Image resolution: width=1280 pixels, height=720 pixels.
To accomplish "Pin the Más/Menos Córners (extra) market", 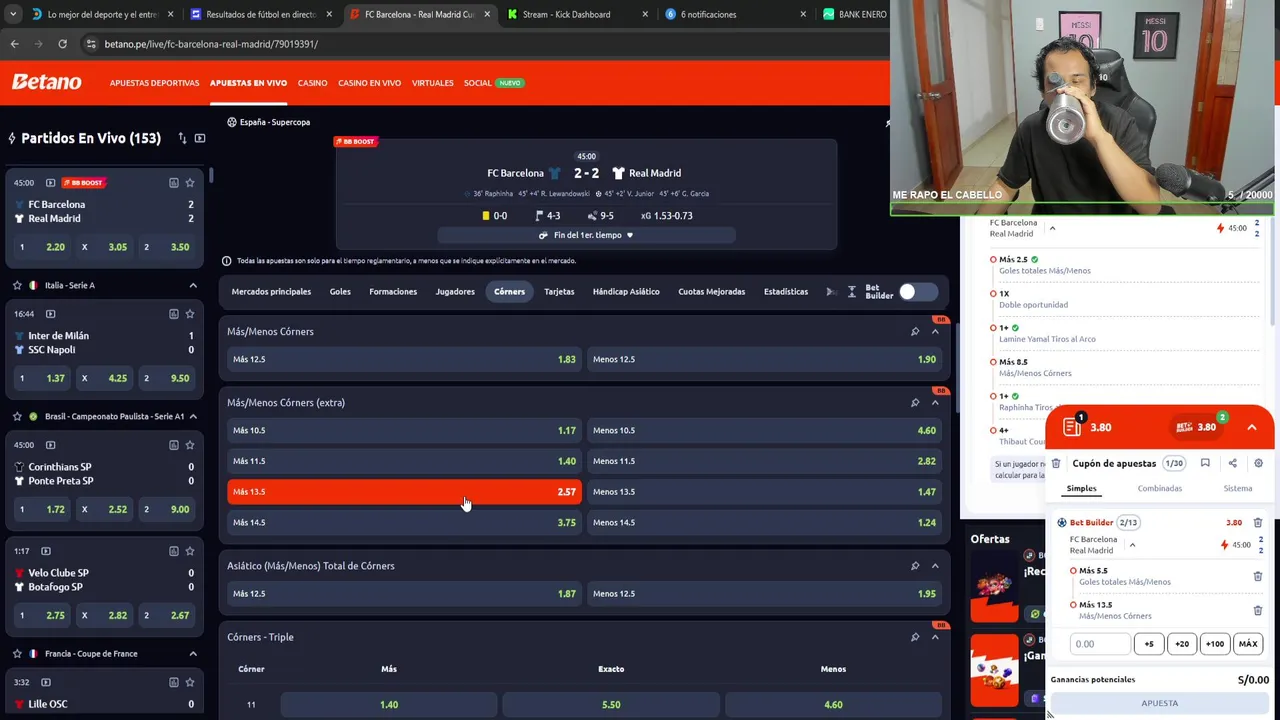I will 914,402.
